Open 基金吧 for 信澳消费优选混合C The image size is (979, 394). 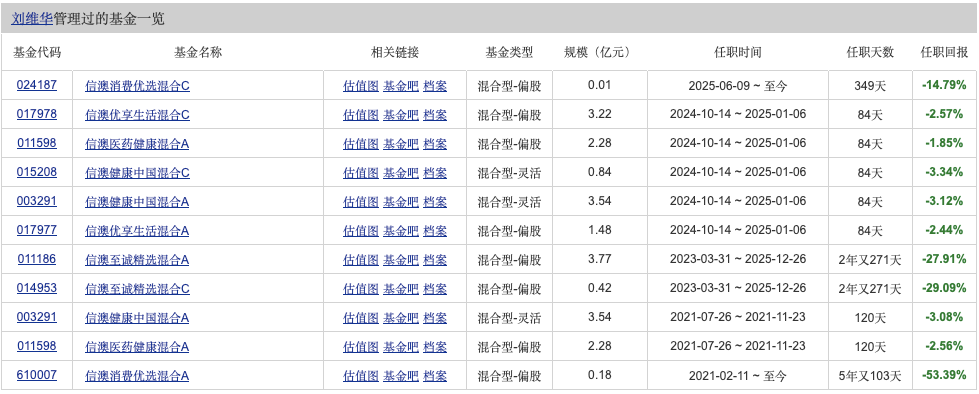(x=401, y=86)
